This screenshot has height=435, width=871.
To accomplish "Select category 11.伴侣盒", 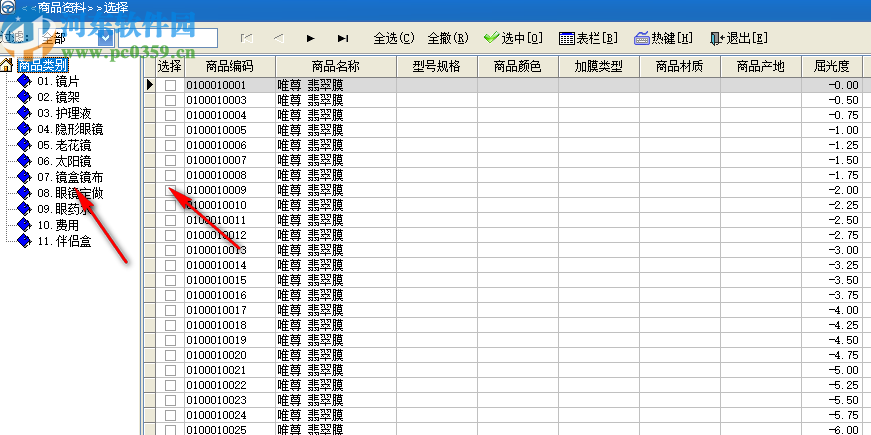I will (64, 242).
